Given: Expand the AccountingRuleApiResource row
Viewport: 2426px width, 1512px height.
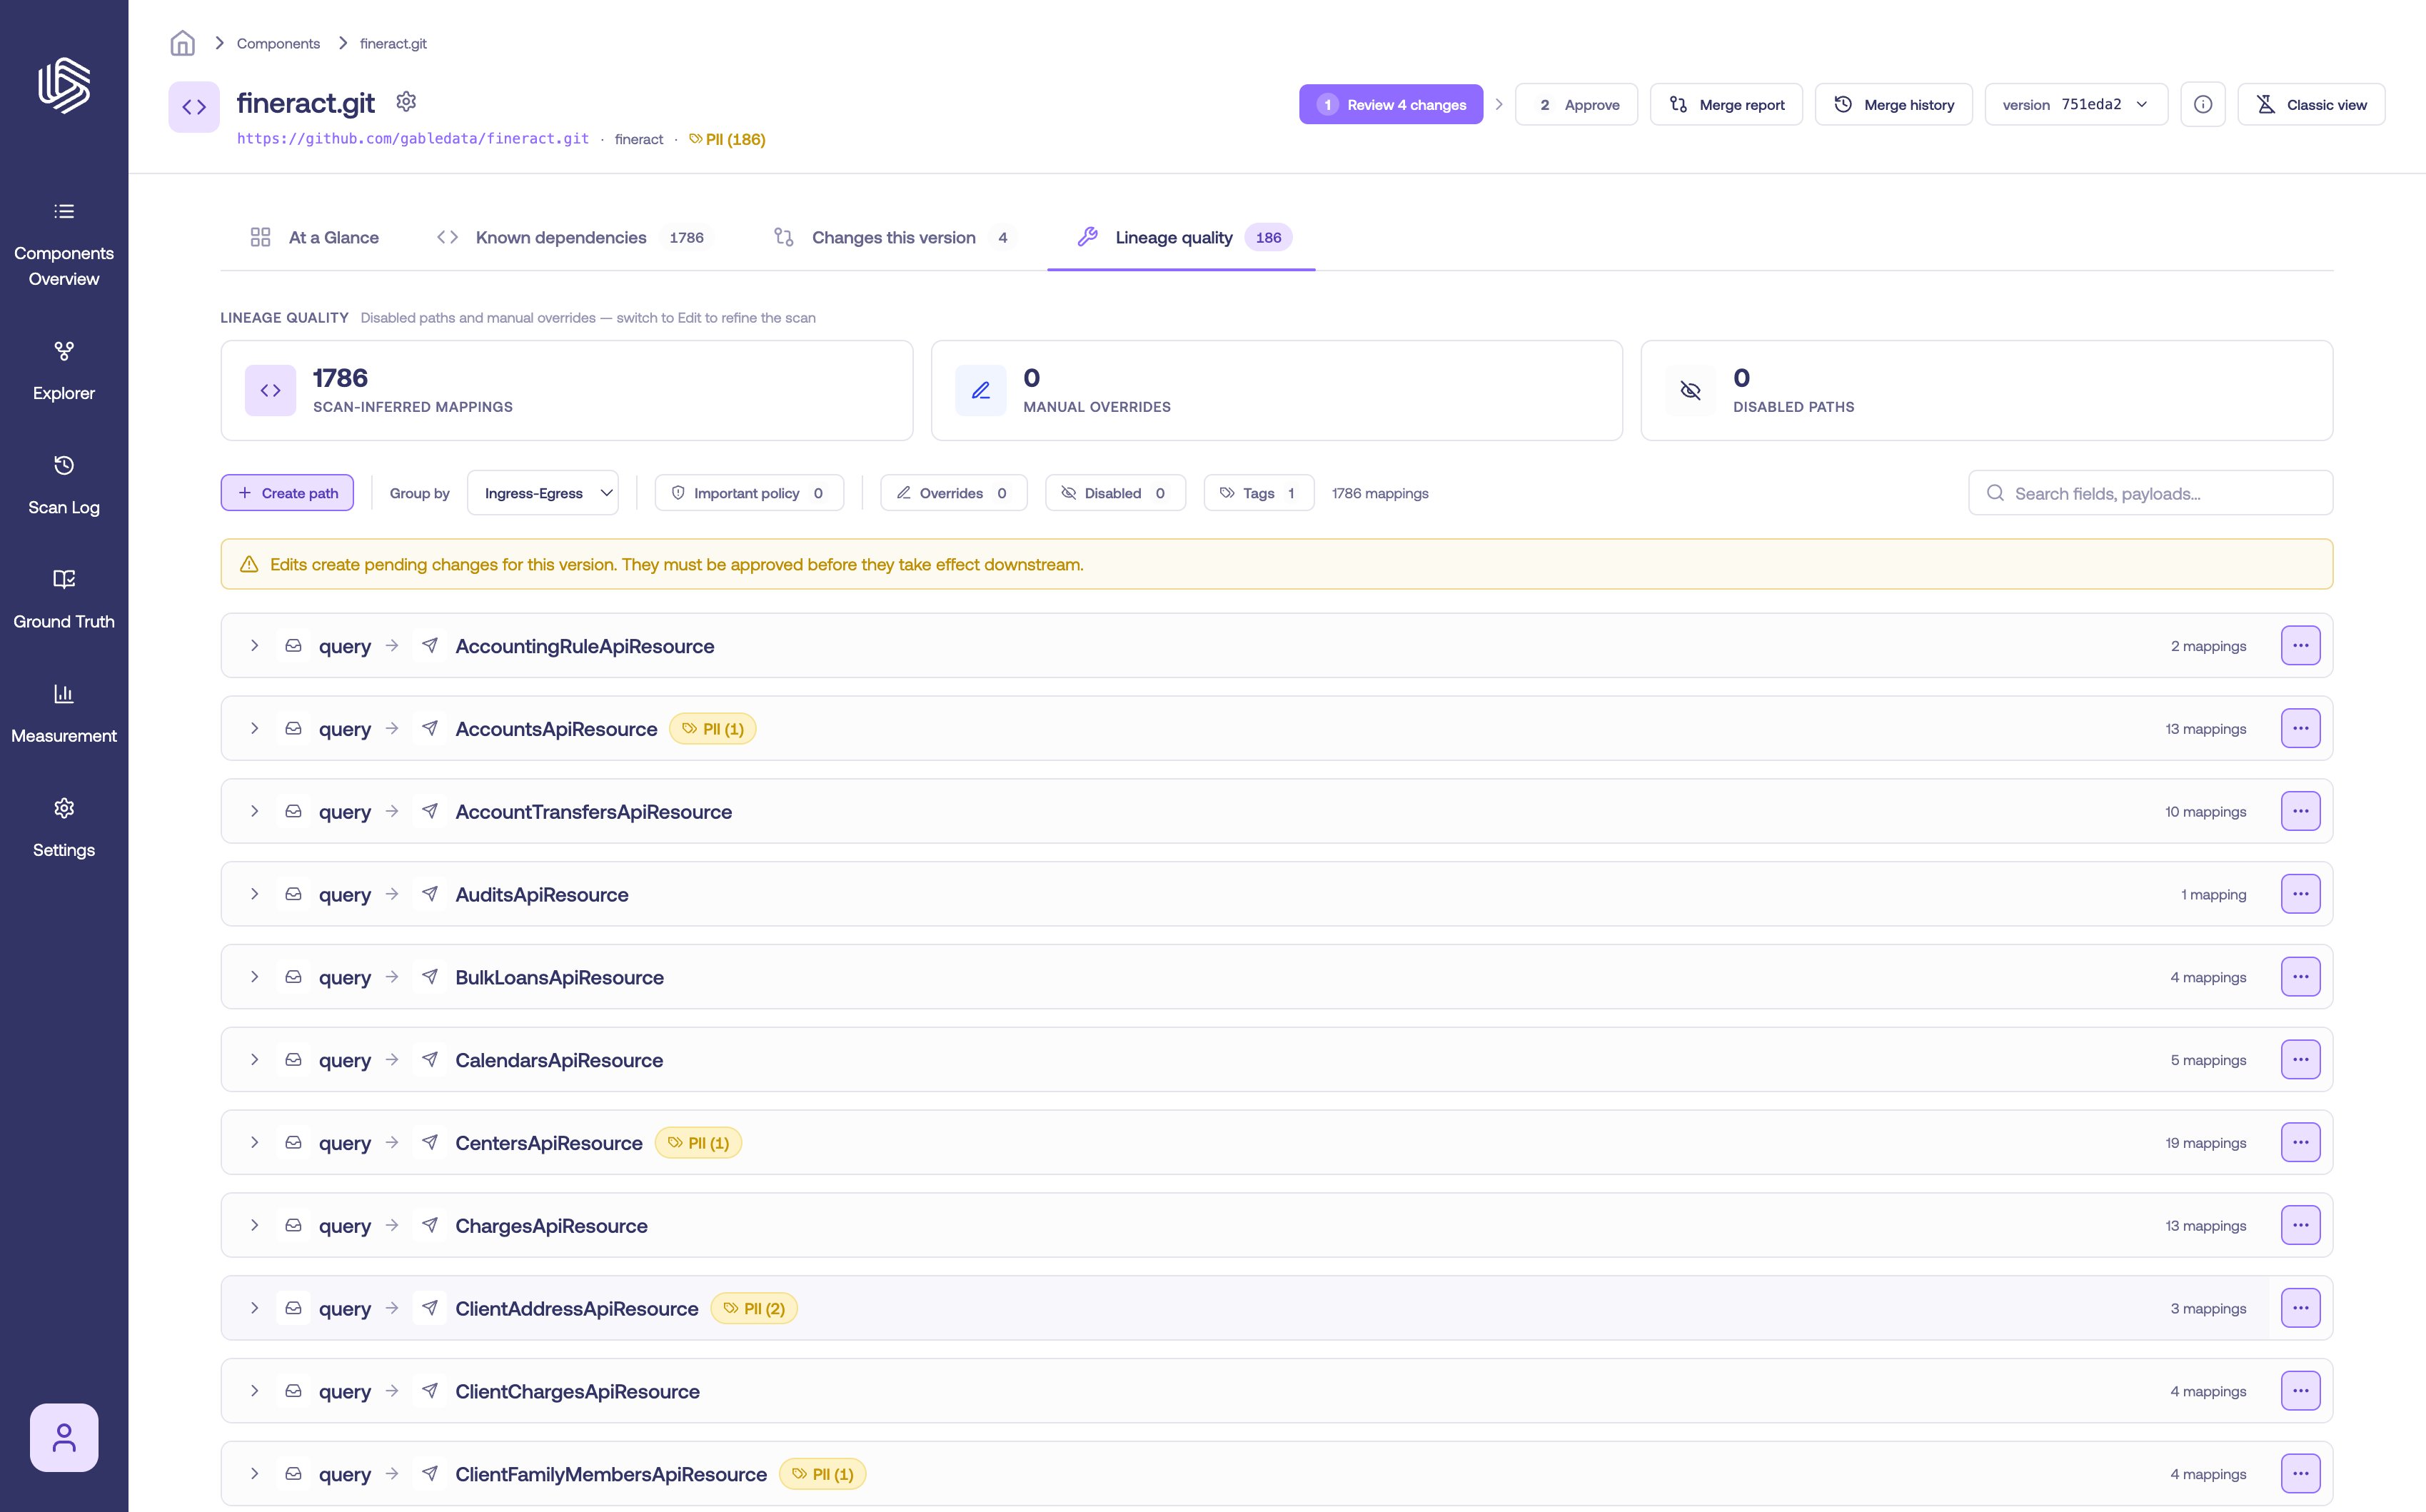Looking at the screenshot, I should [254, 646].
